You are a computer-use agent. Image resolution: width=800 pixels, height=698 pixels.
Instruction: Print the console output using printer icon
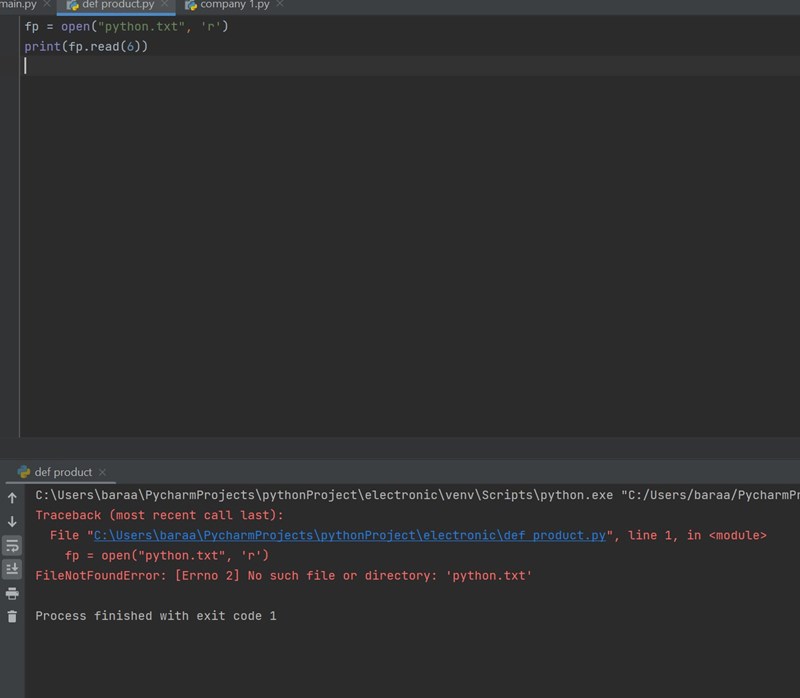pyautogui.click(x=12, y=593)
